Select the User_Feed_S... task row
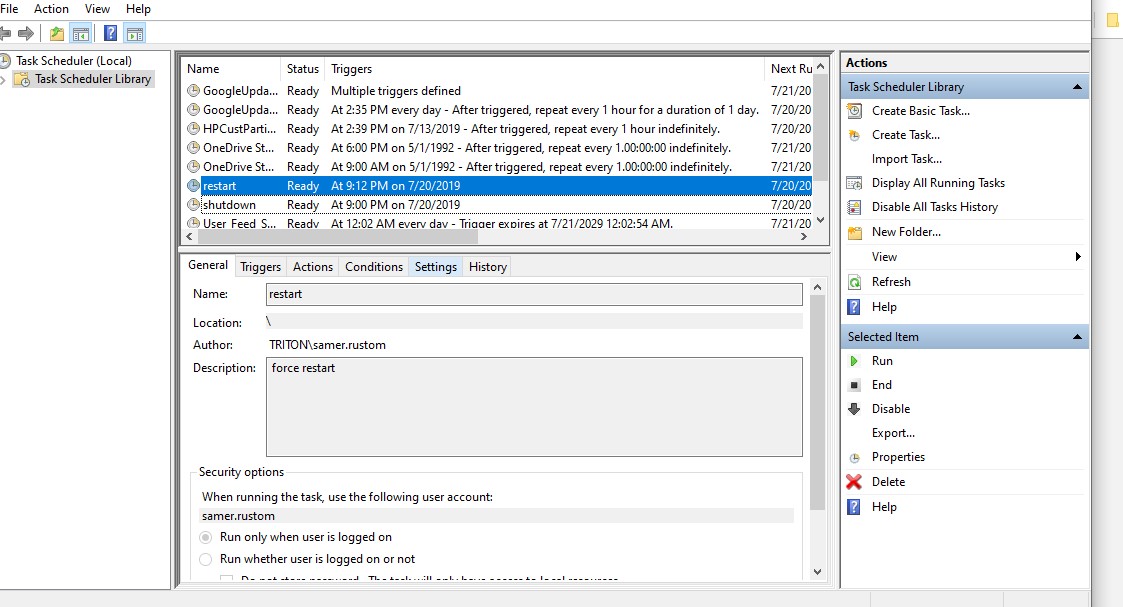 pyautogui.click(x=498, y=223)
